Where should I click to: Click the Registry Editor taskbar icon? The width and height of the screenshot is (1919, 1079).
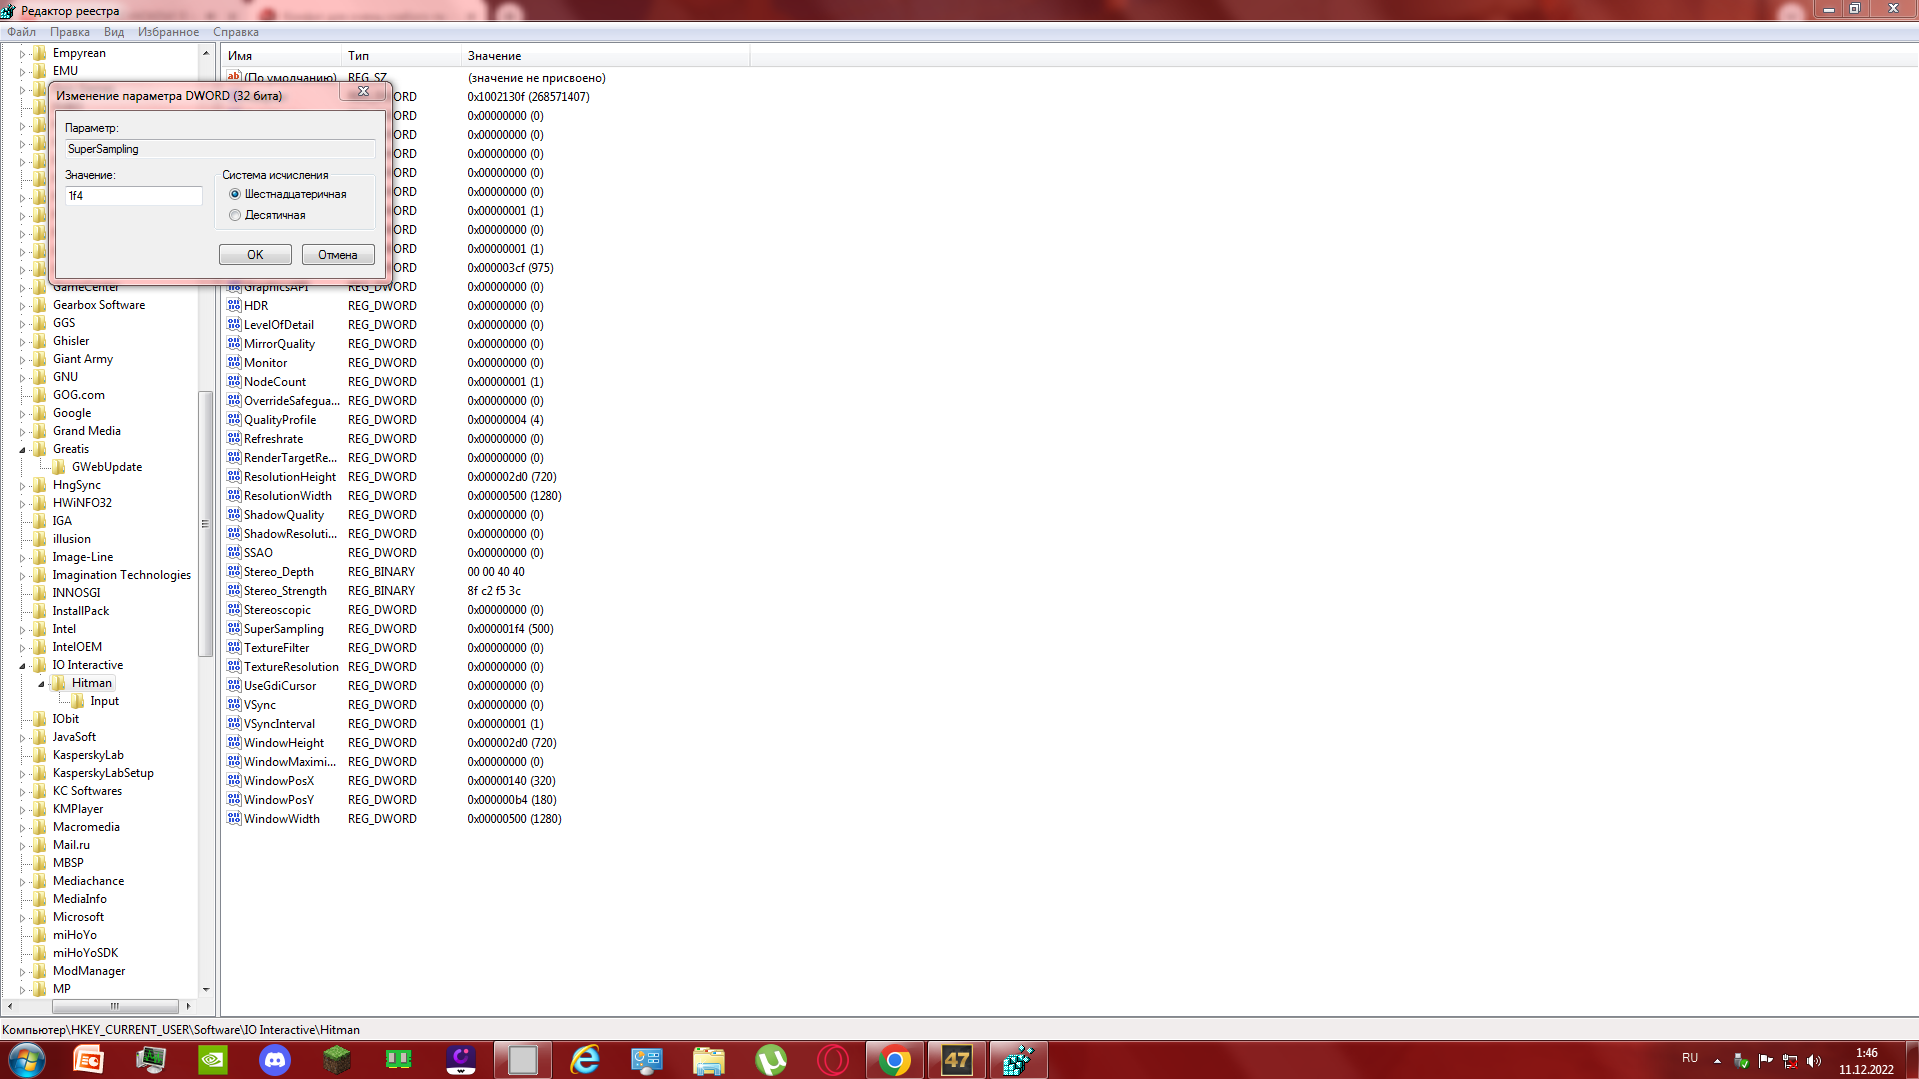coord(1018,1060)
